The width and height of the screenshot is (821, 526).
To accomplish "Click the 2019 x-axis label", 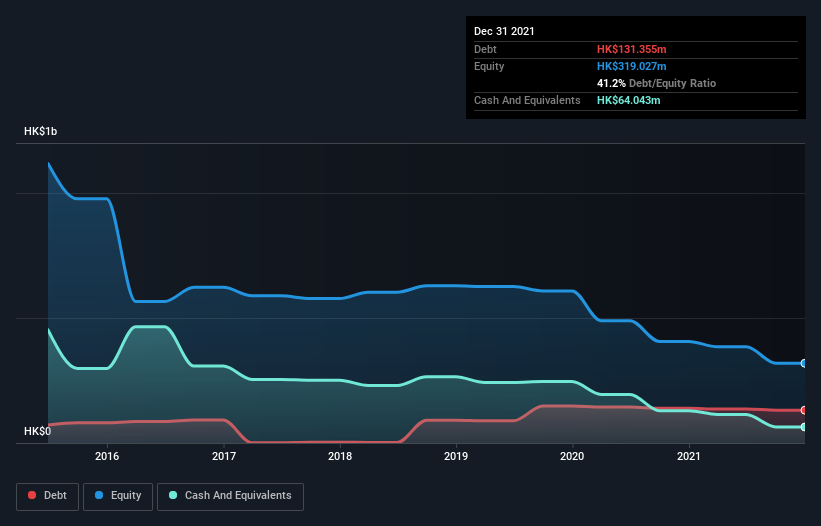I will pos(456,456).
